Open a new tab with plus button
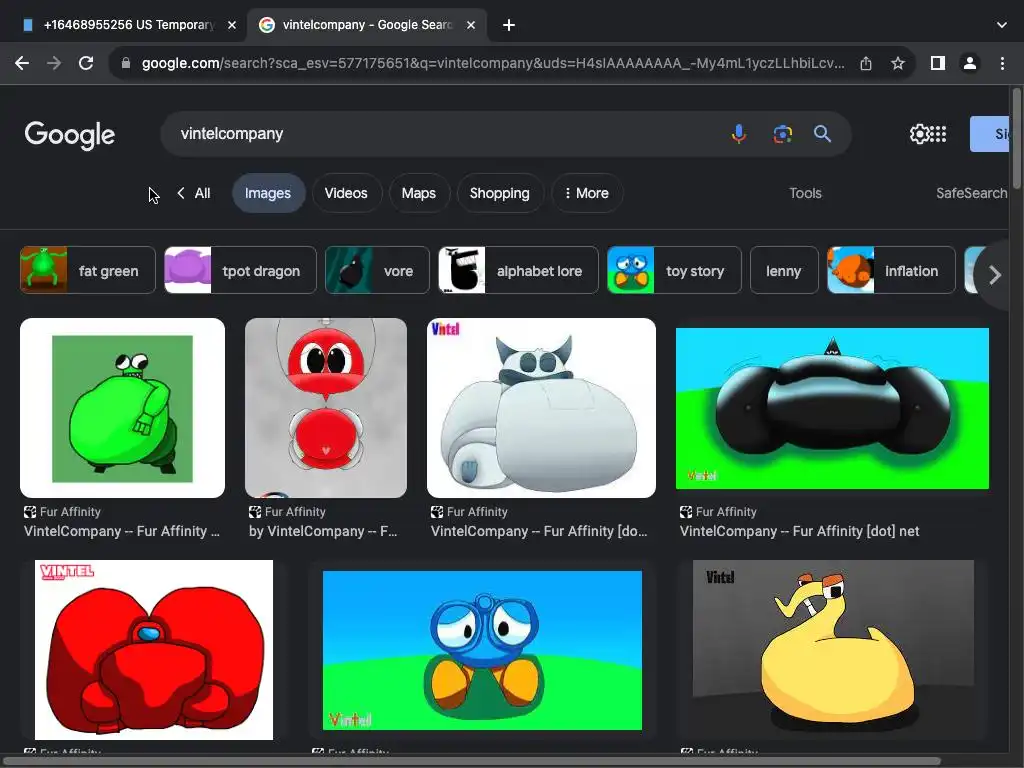Viewport: 1024px width, 768px height. point(509,25)
